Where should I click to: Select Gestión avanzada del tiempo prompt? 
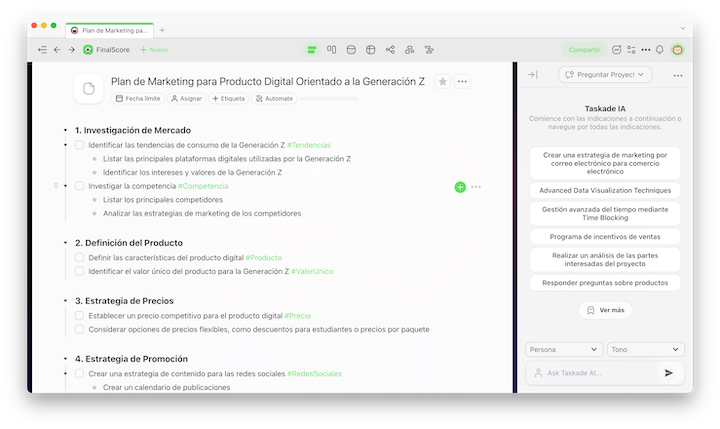[605, 214]
